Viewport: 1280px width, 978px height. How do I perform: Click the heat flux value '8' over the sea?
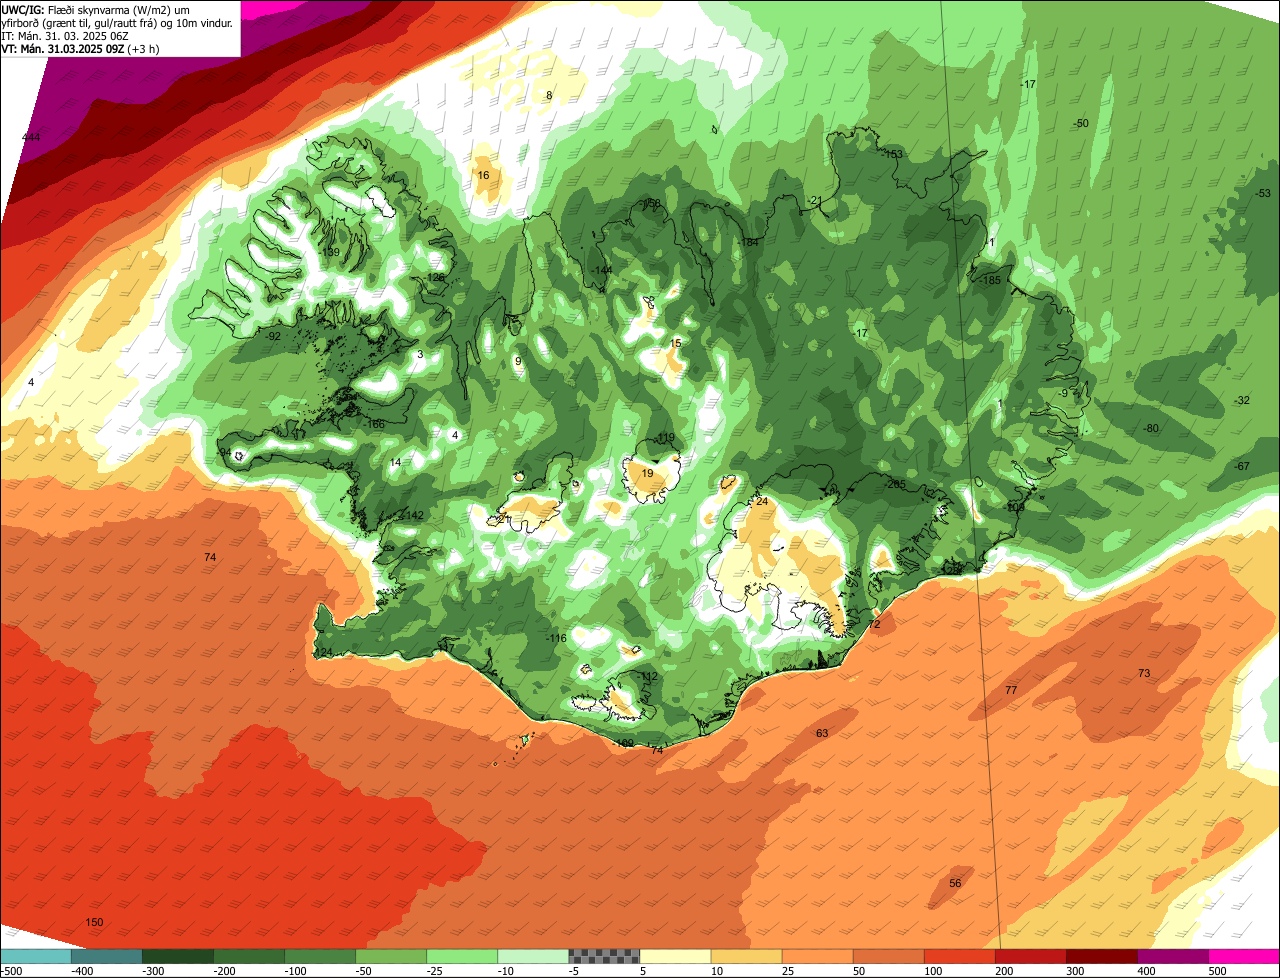point(549,95)
